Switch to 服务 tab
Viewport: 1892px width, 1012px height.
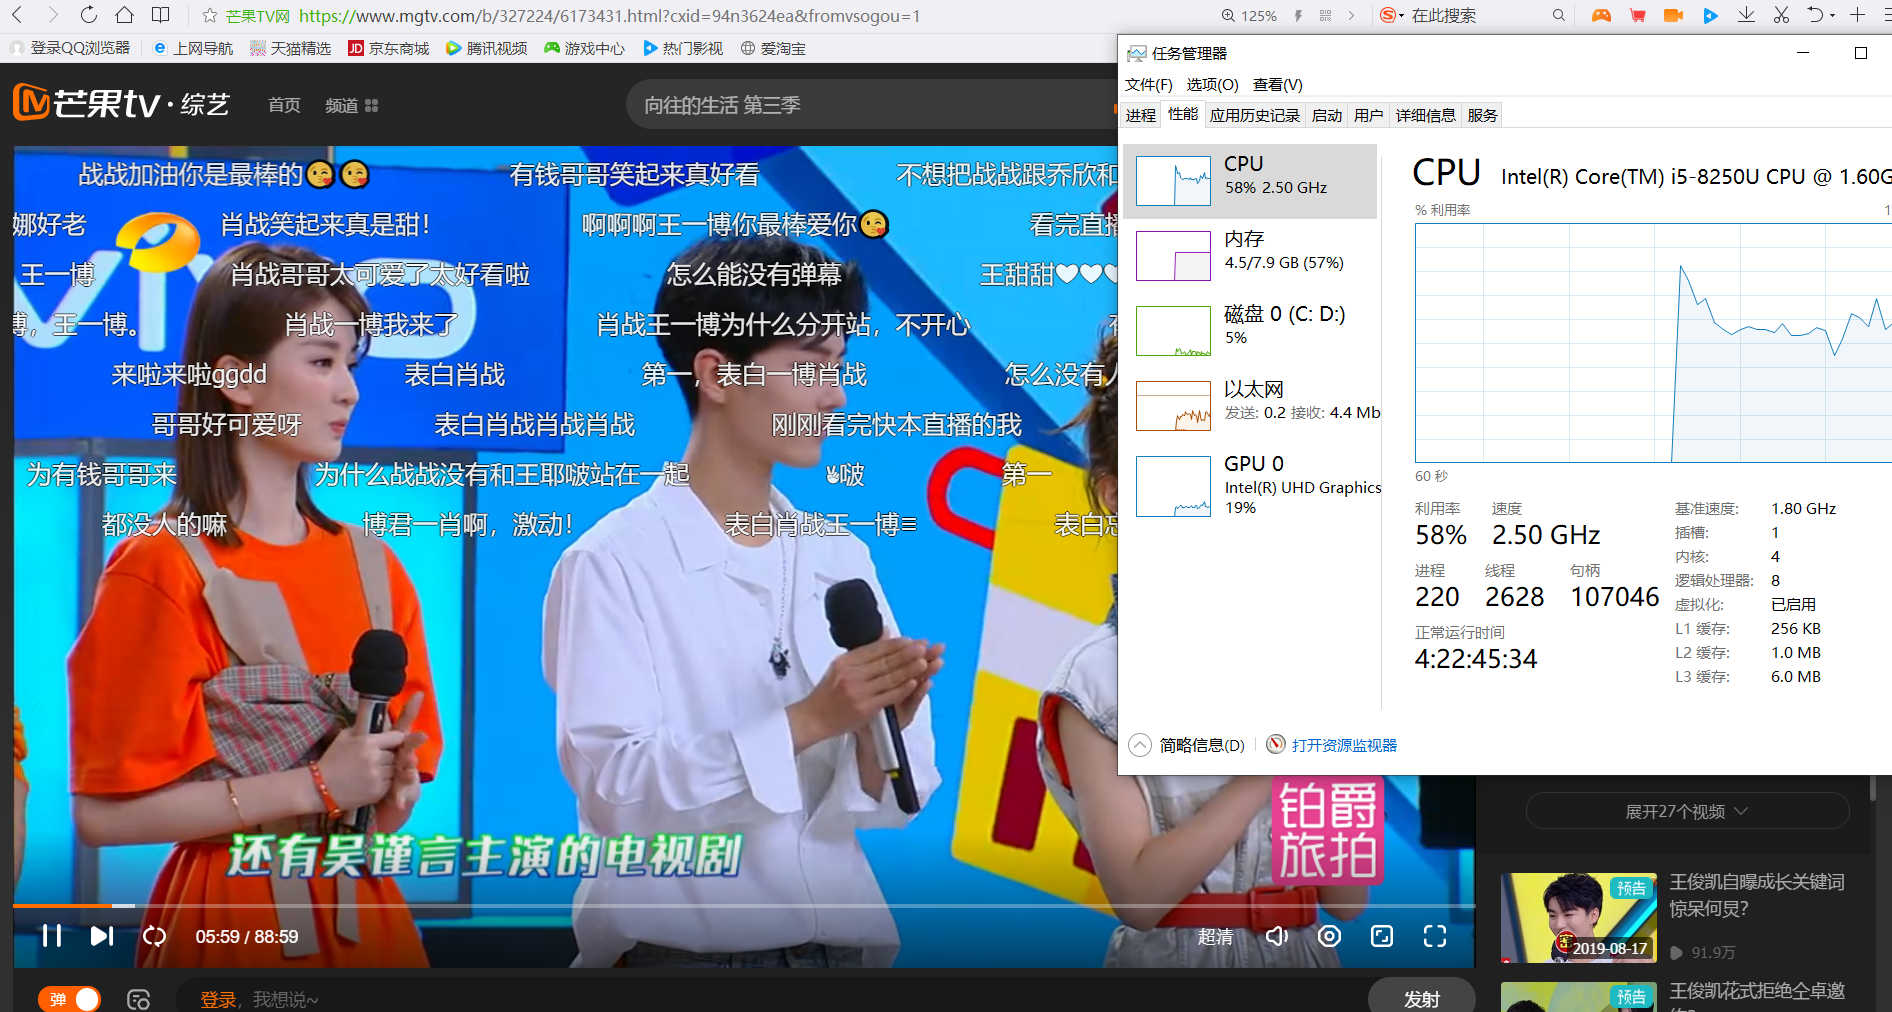pyautogui.click(x=1482, y=115)
